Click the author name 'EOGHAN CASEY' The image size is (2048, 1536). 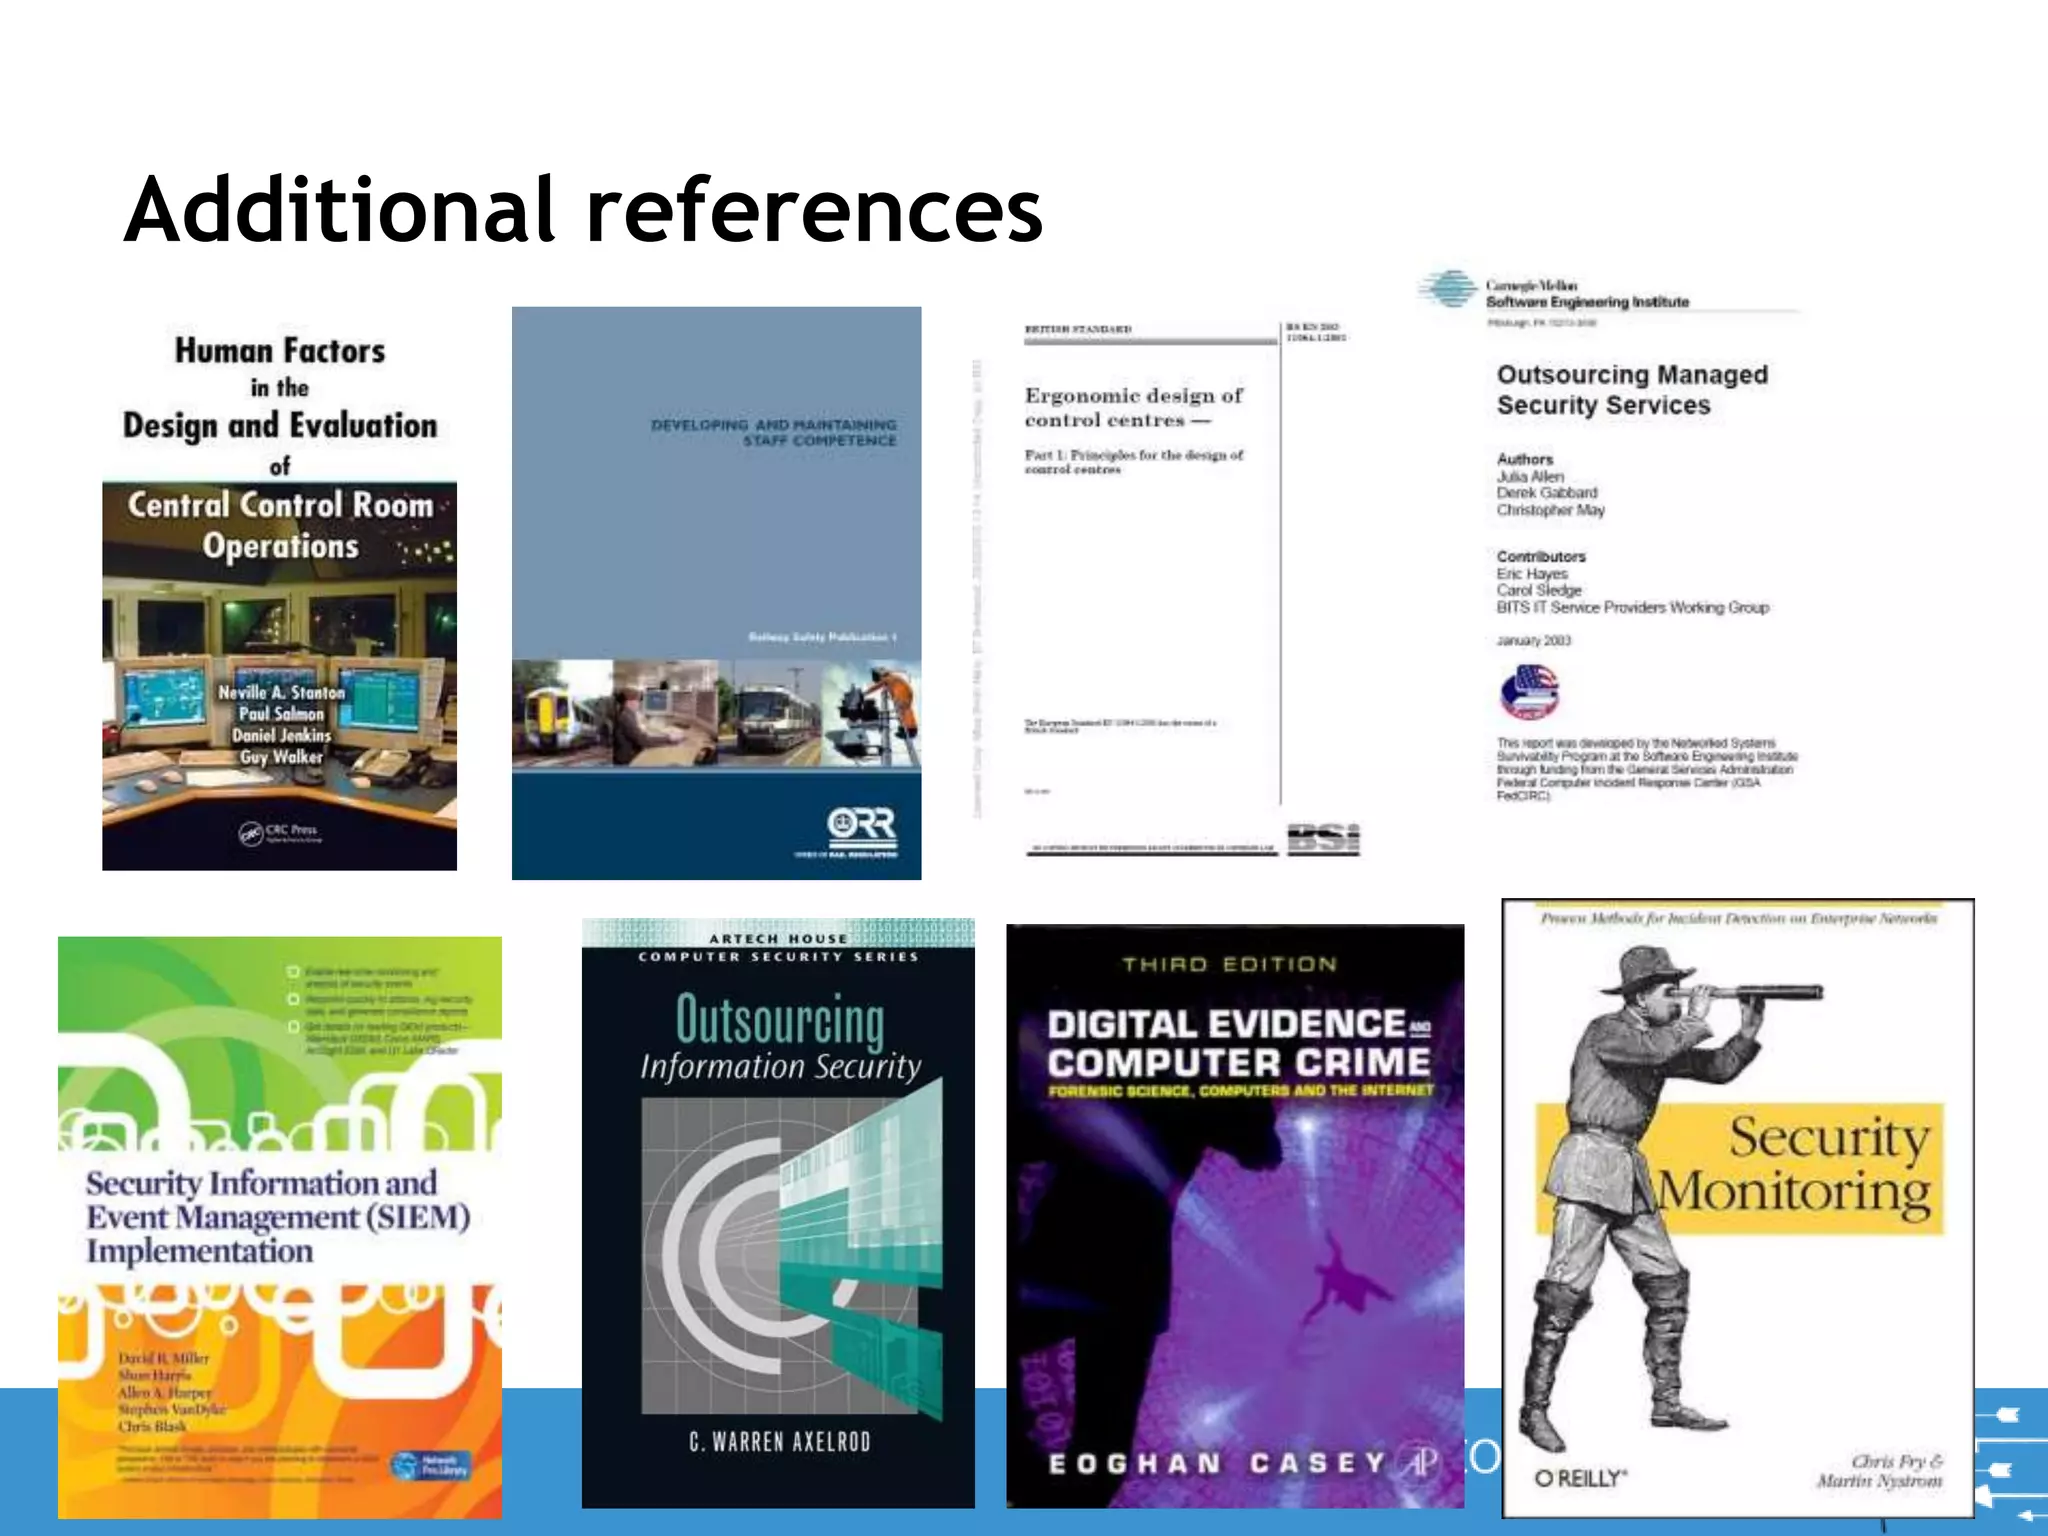click(x=1216, y=1464)
